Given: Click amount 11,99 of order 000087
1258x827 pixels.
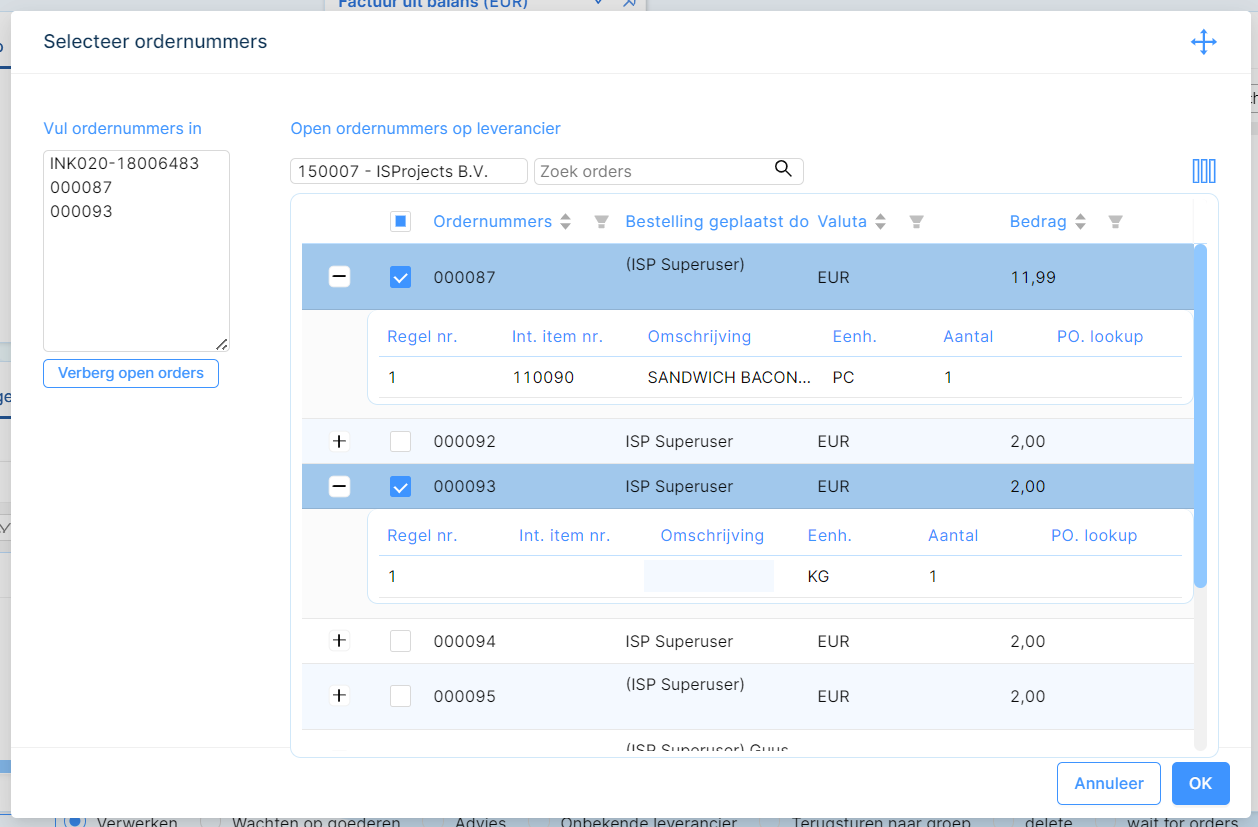Looking at the screenshot, I should [1033, 277].
